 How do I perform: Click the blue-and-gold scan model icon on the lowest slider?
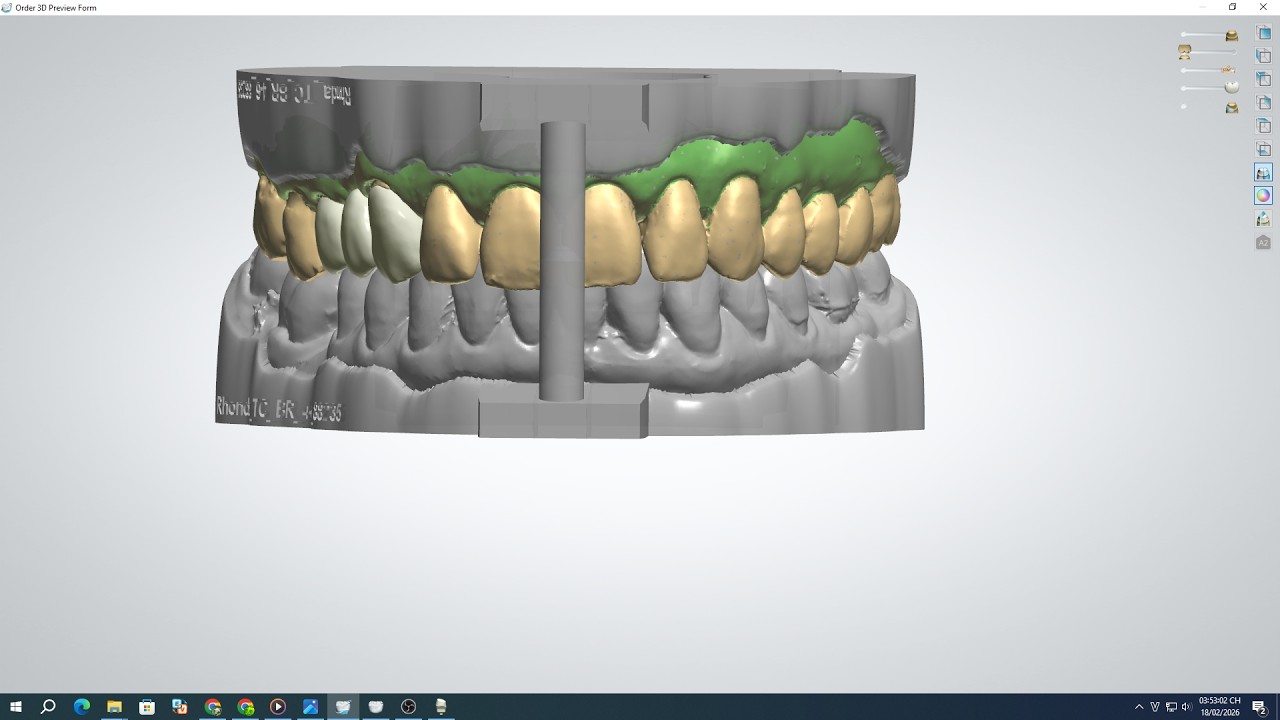click(1232, 107)
